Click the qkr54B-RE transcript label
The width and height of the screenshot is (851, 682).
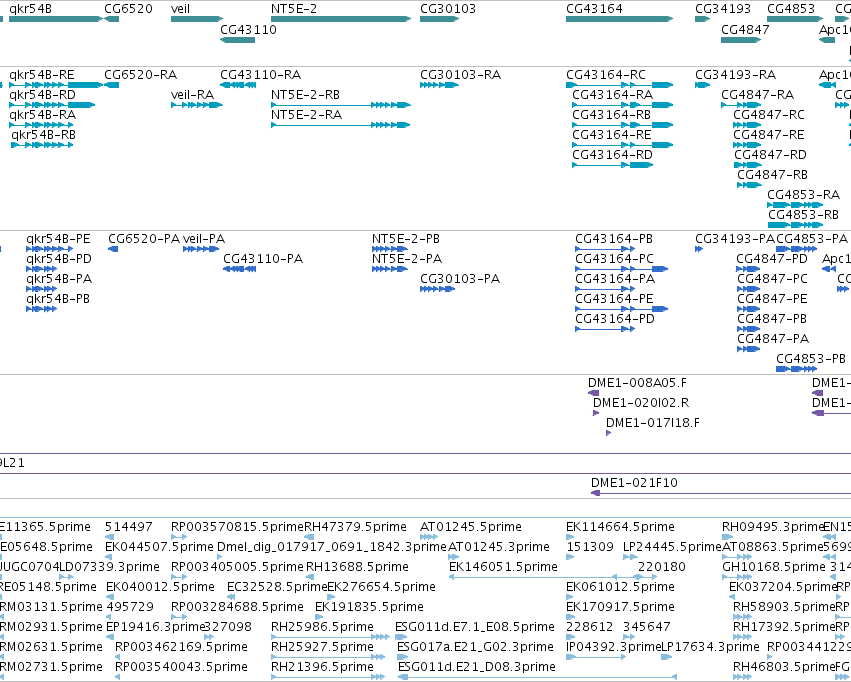pyautogui.click(x=42, y=75)
